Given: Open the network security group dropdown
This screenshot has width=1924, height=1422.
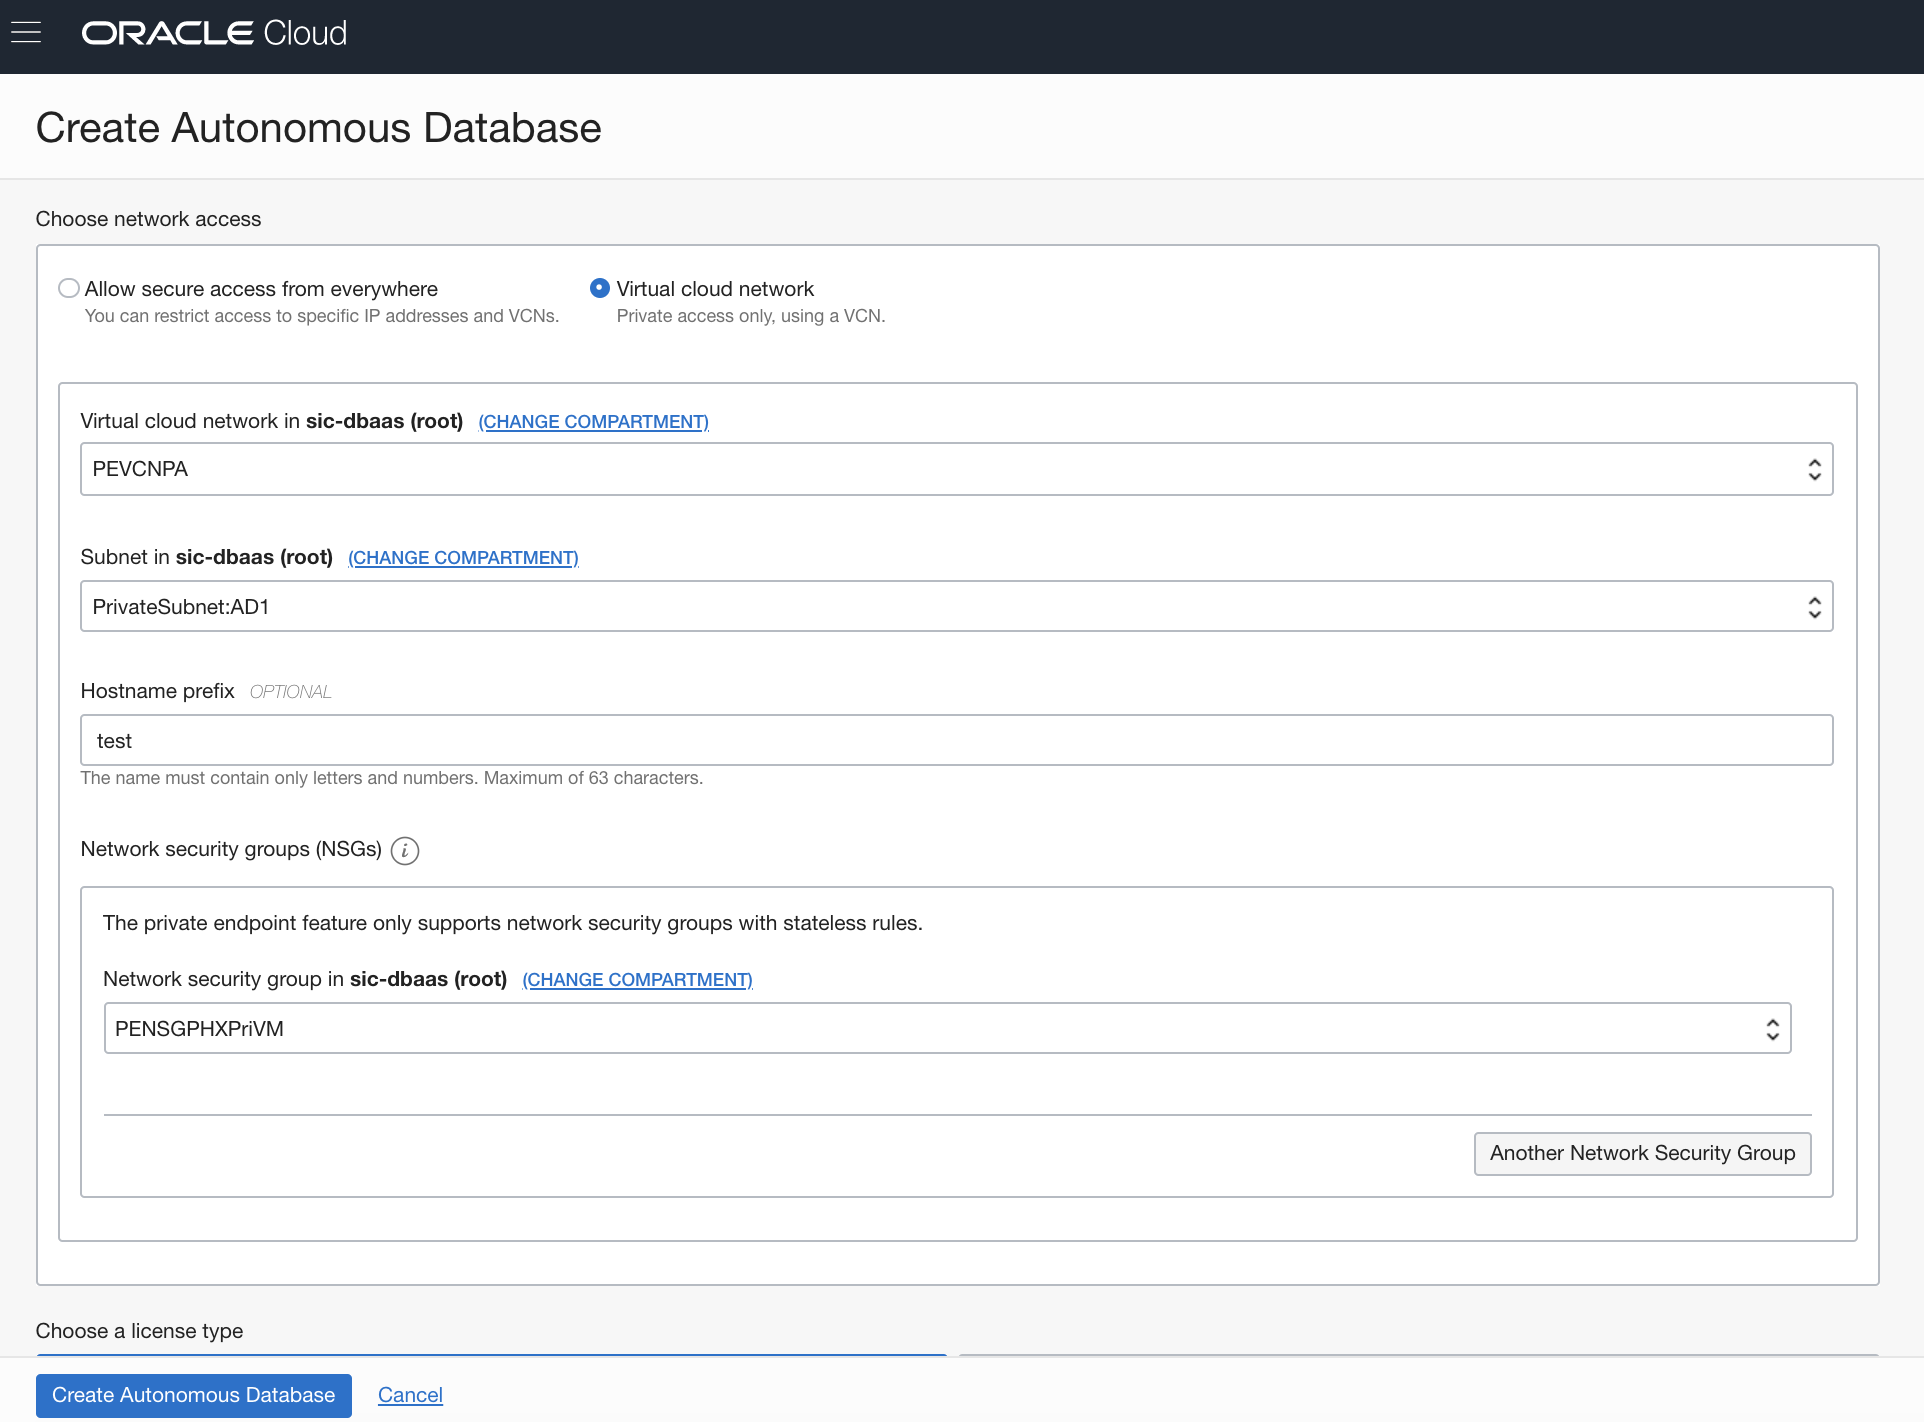Looking at the screenshot, I should (x=946, y=1028).
